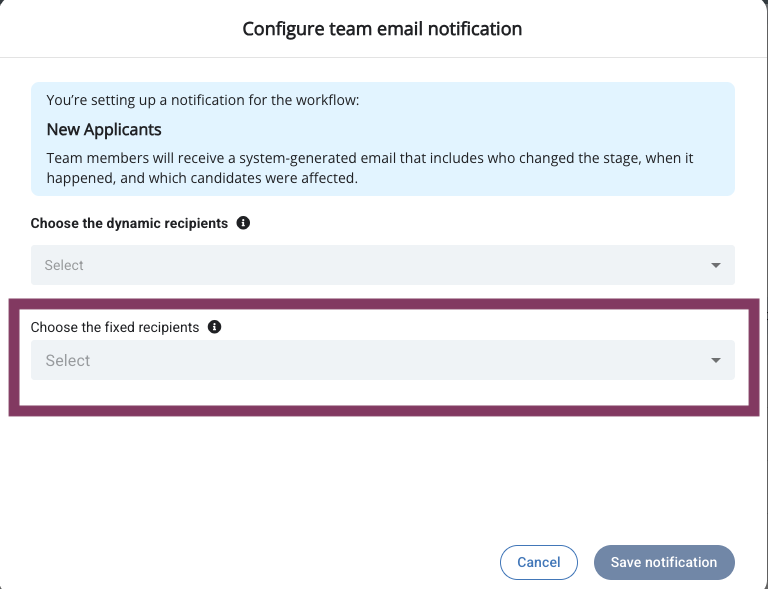Click info icon beside dynamic recipients label
Screen dimensions: 768x589
(x=243, y=223)
